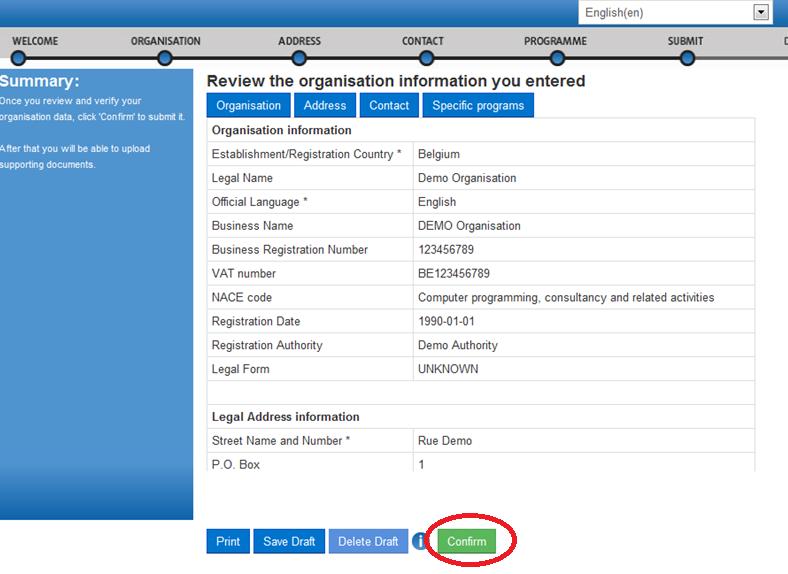
Task: Click the PROGRAMME step label
Action: [x=555, y=41]
